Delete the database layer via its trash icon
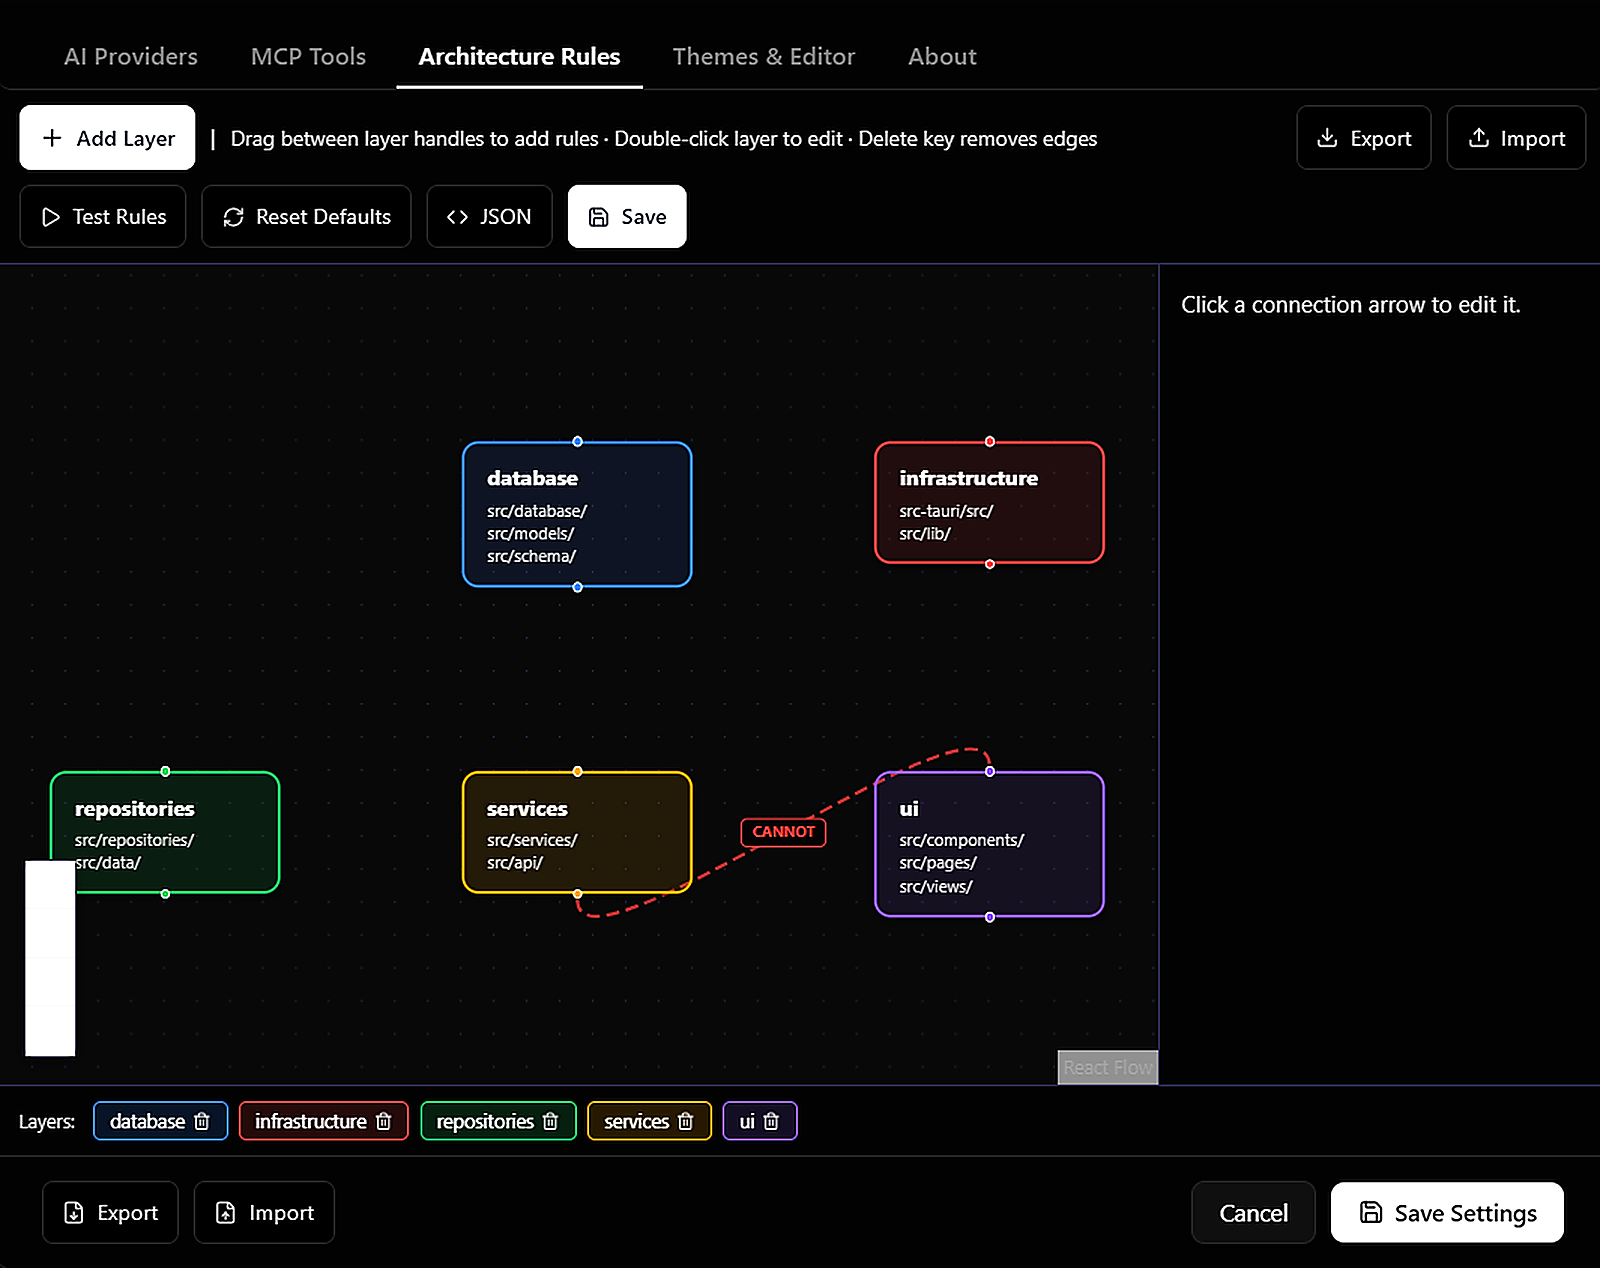 point(202,1121)
